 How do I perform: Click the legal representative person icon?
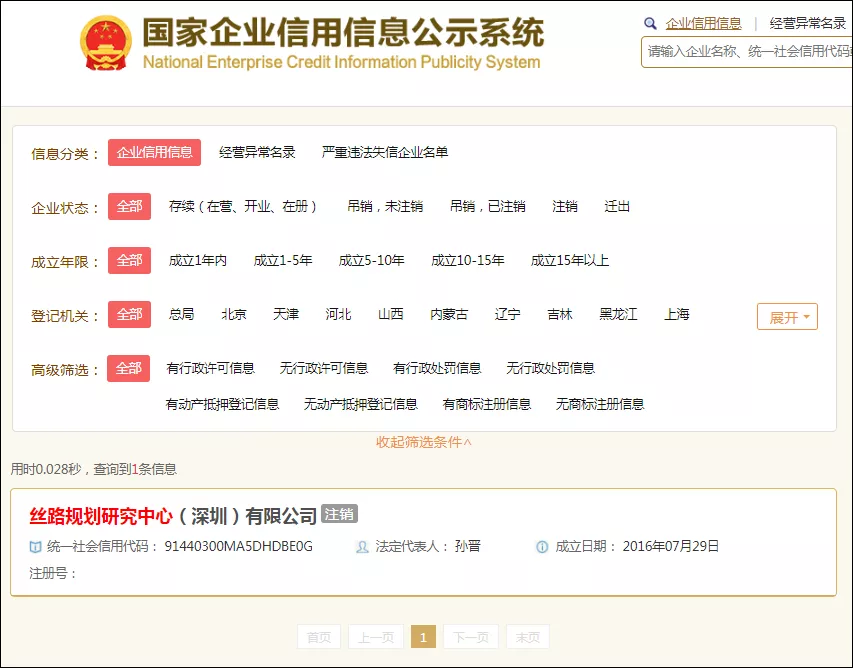click(362, 547)
